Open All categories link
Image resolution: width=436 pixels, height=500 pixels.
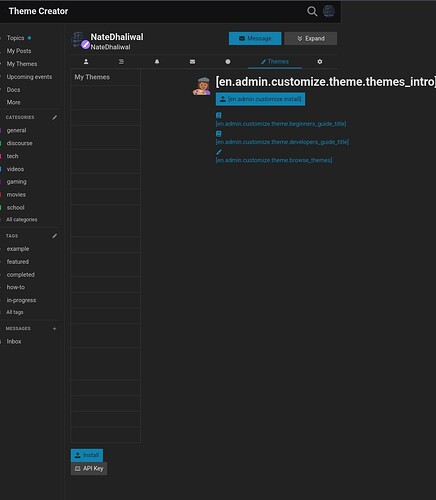(22, 220)
